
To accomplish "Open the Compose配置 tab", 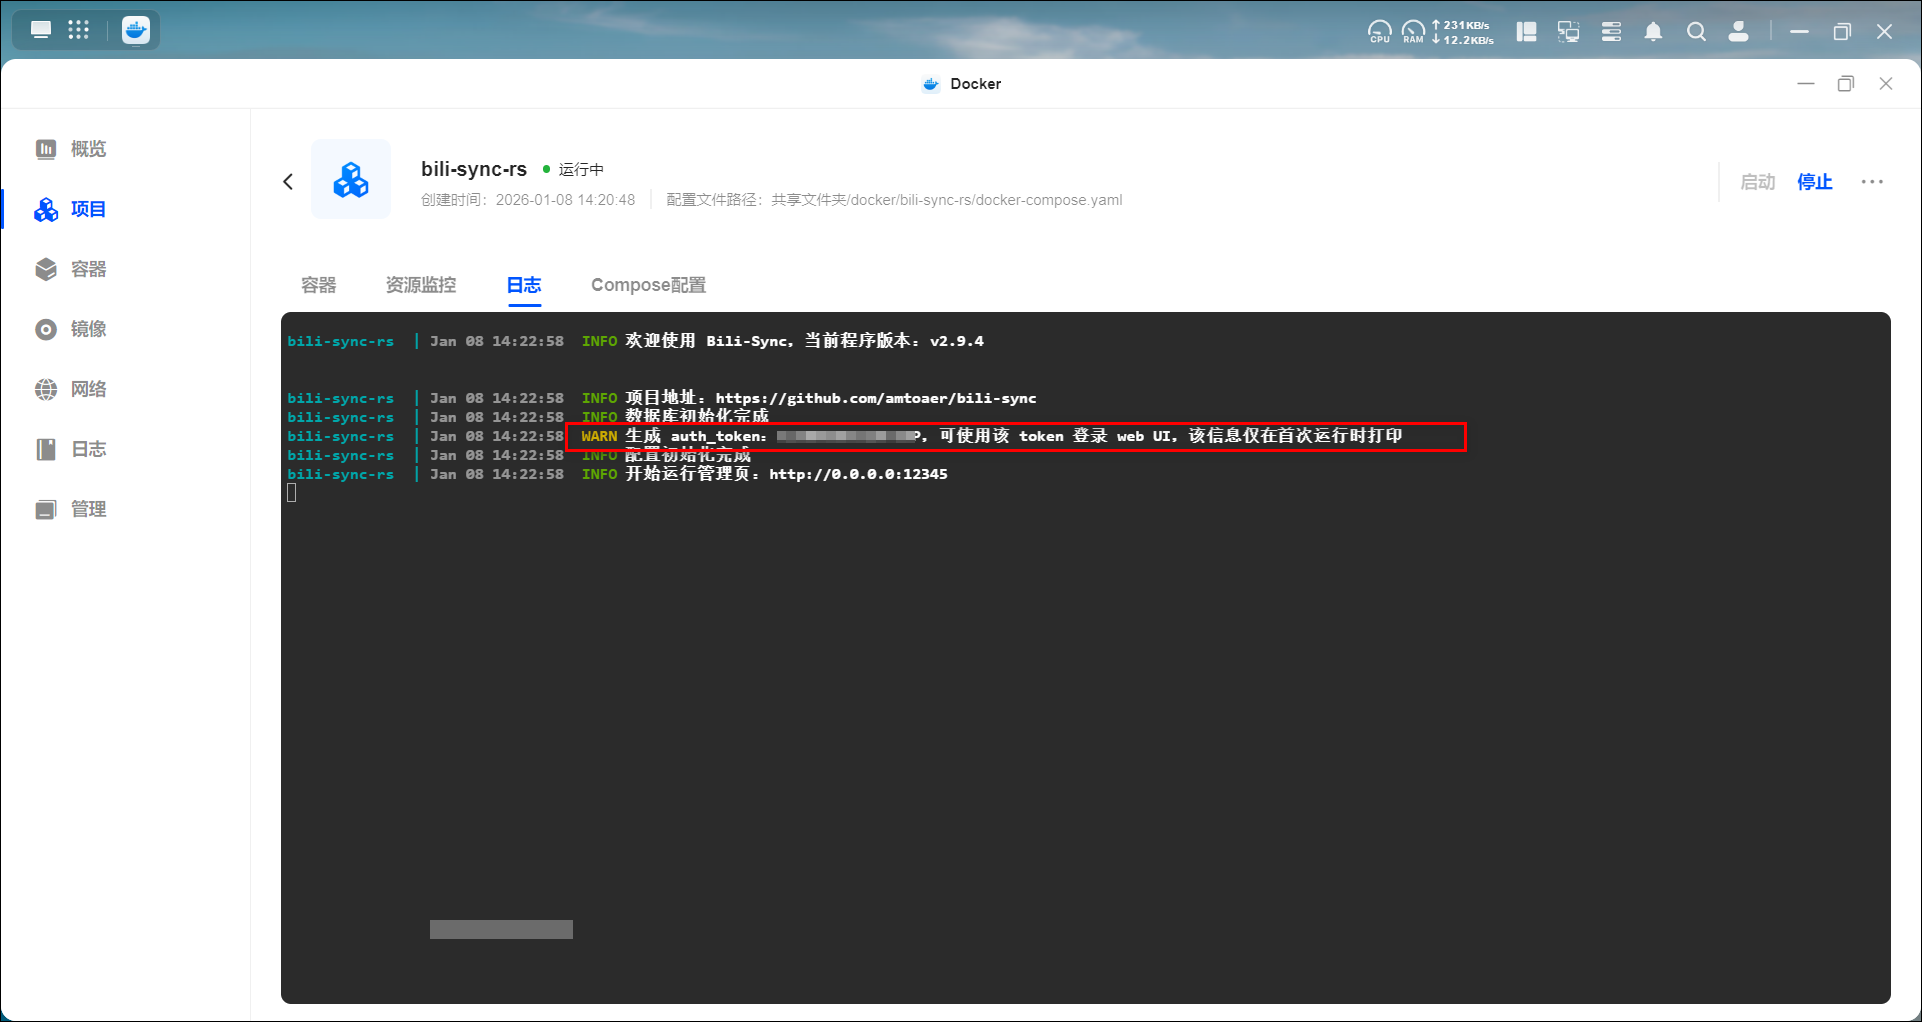I will pyautogui.click(x=648, y=285).
